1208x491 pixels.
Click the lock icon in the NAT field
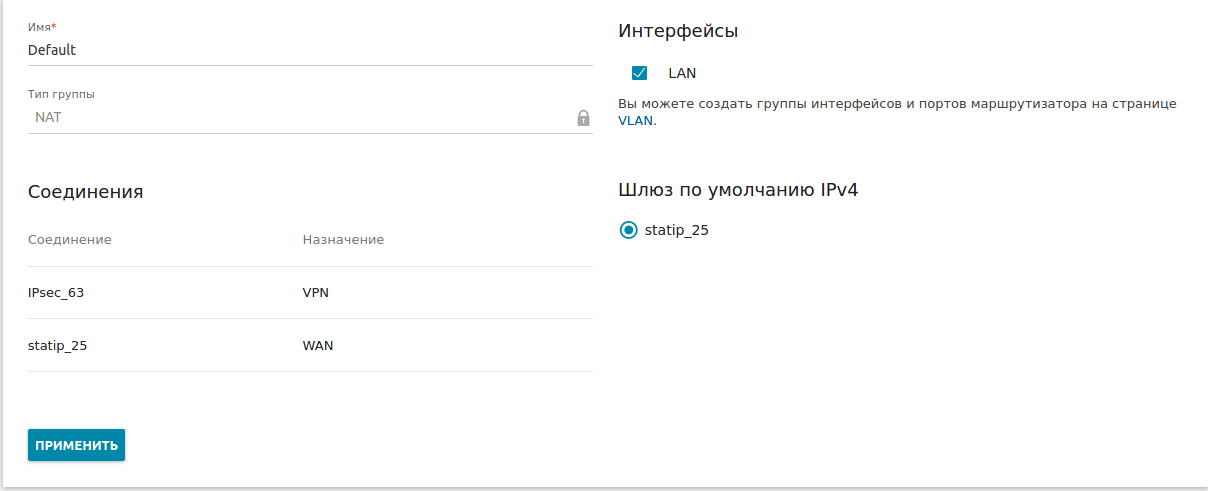[583, 118]
